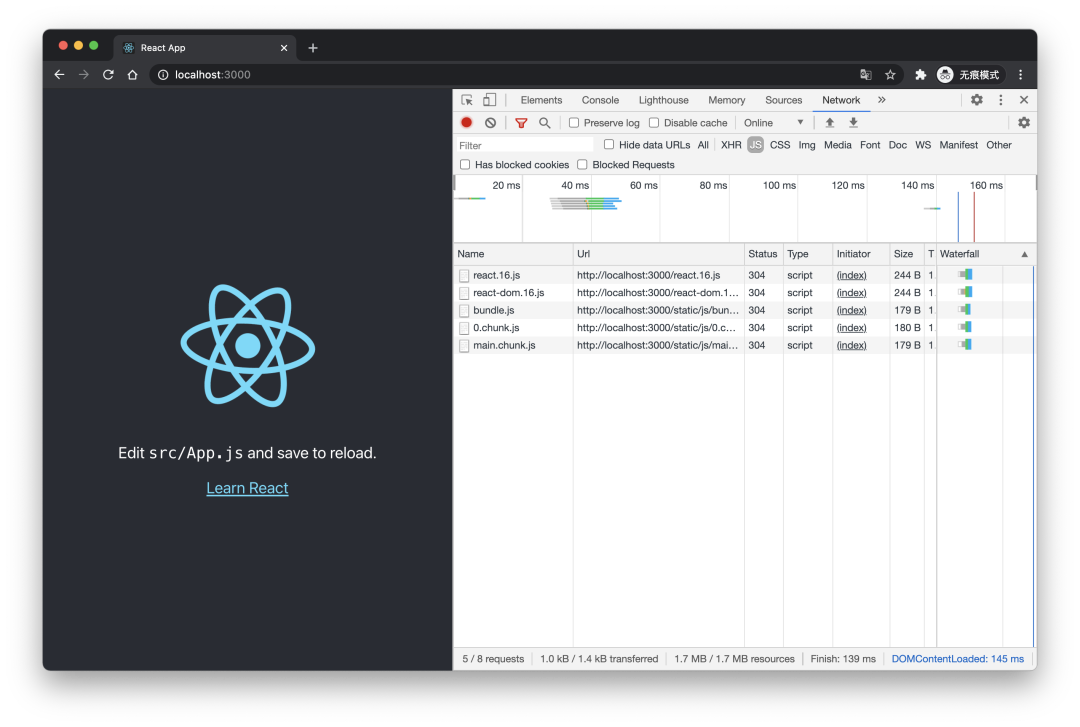Filter requests by Other

click(x=999, y=145)
